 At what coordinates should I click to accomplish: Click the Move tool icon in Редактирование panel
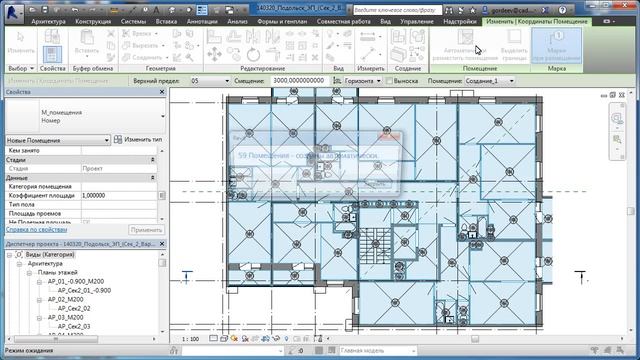pos(215,54)
